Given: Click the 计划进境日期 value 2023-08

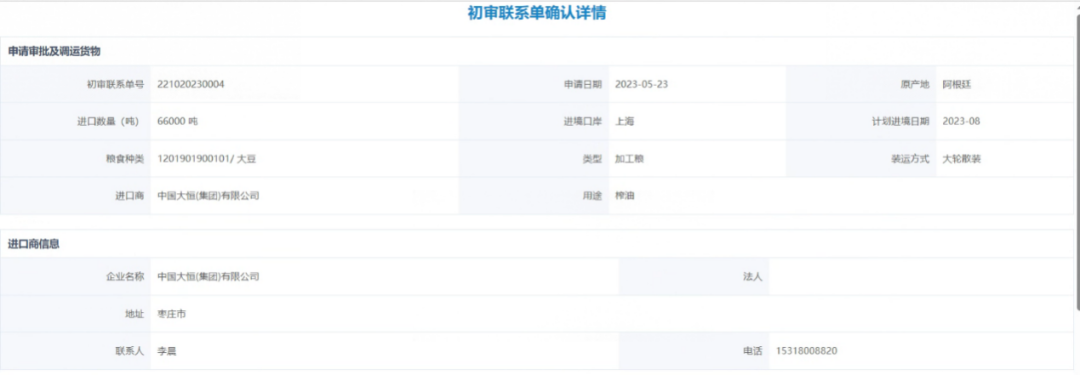Looking at the screenshot, I should pyautogui.click(x=961, y=121).
